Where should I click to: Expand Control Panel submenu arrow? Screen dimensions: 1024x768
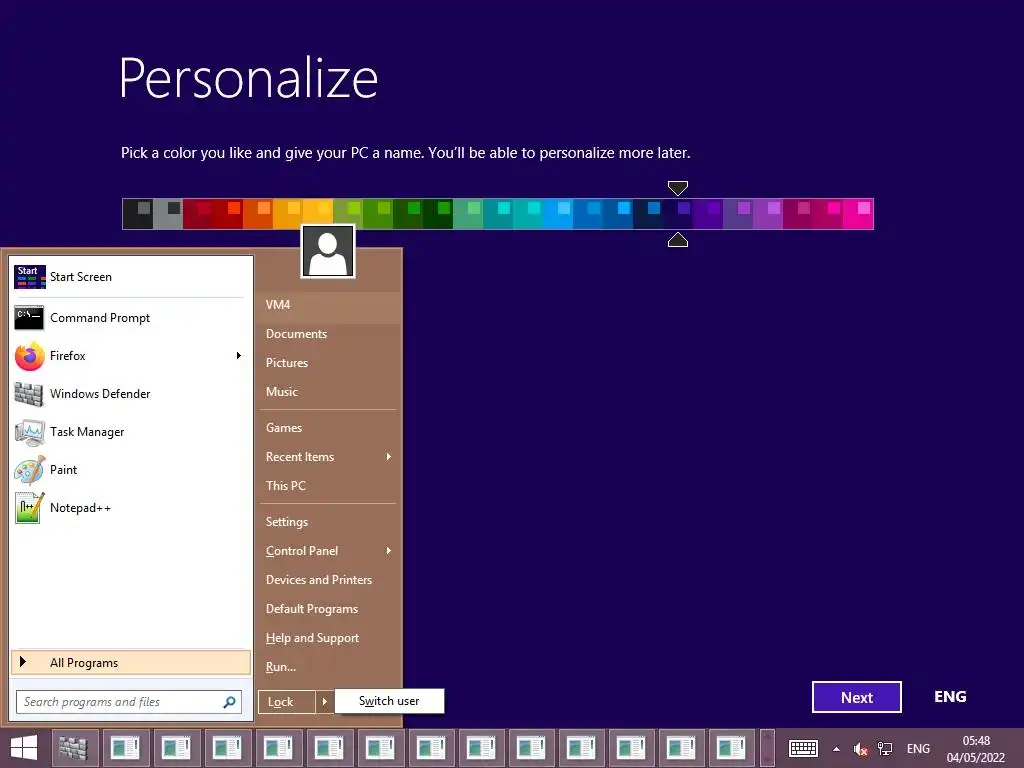point(389,551)
